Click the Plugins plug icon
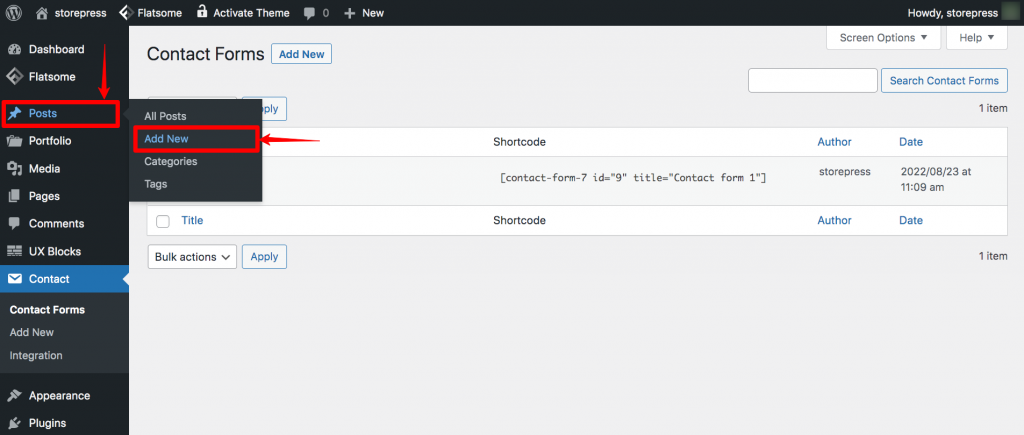Viewport: 1024px width, 435px height. [x=14, y=423]
